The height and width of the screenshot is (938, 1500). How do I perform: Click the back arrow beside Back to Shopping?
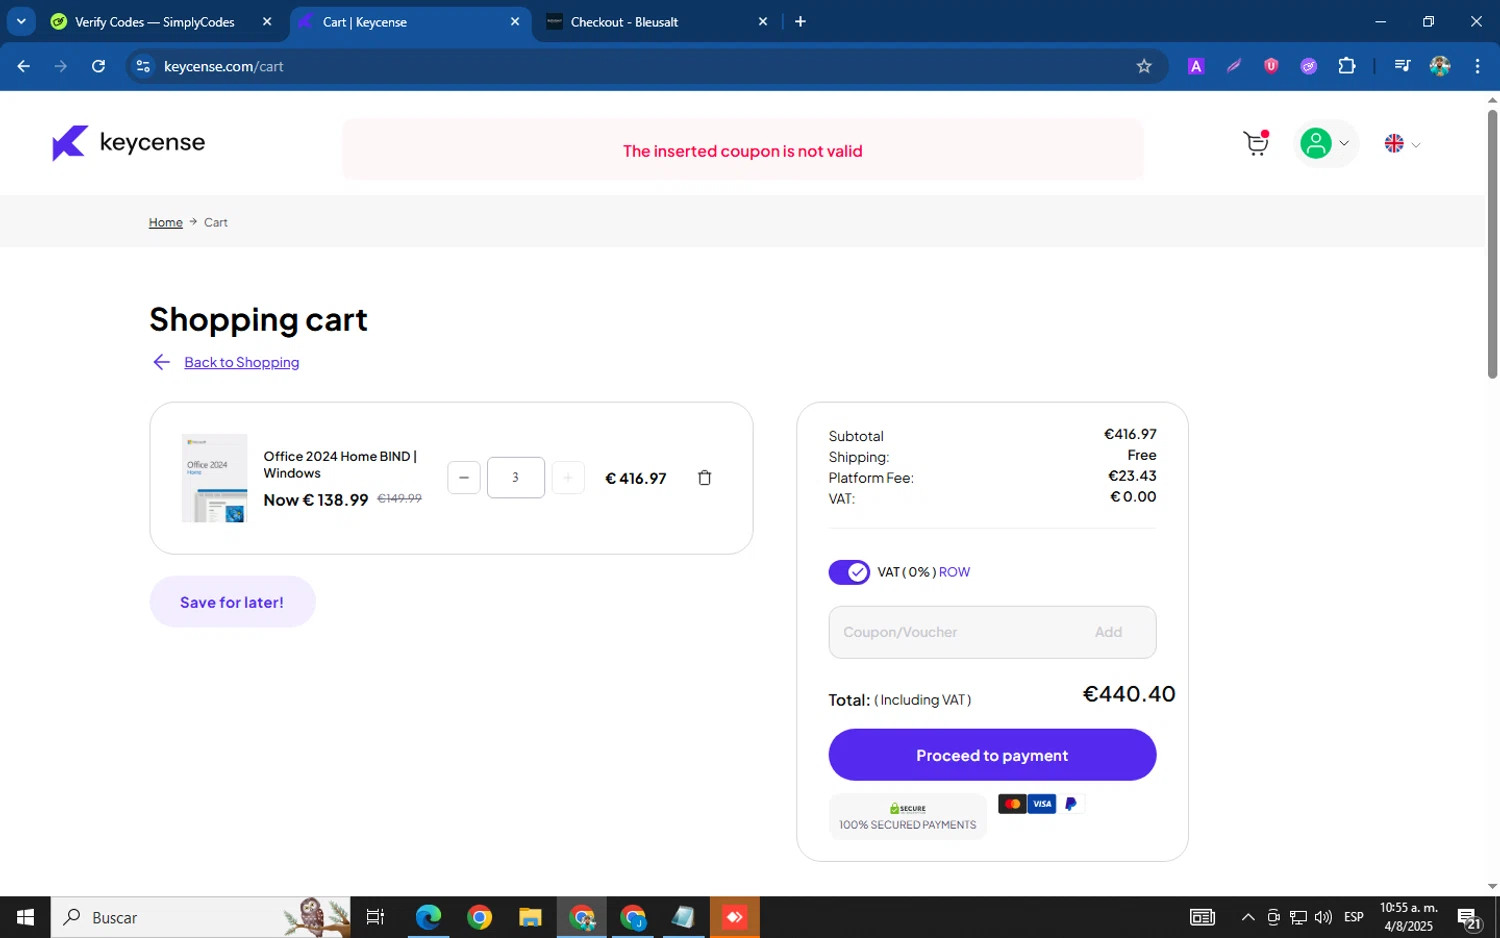pyautogui.click(x=161, y=362)
